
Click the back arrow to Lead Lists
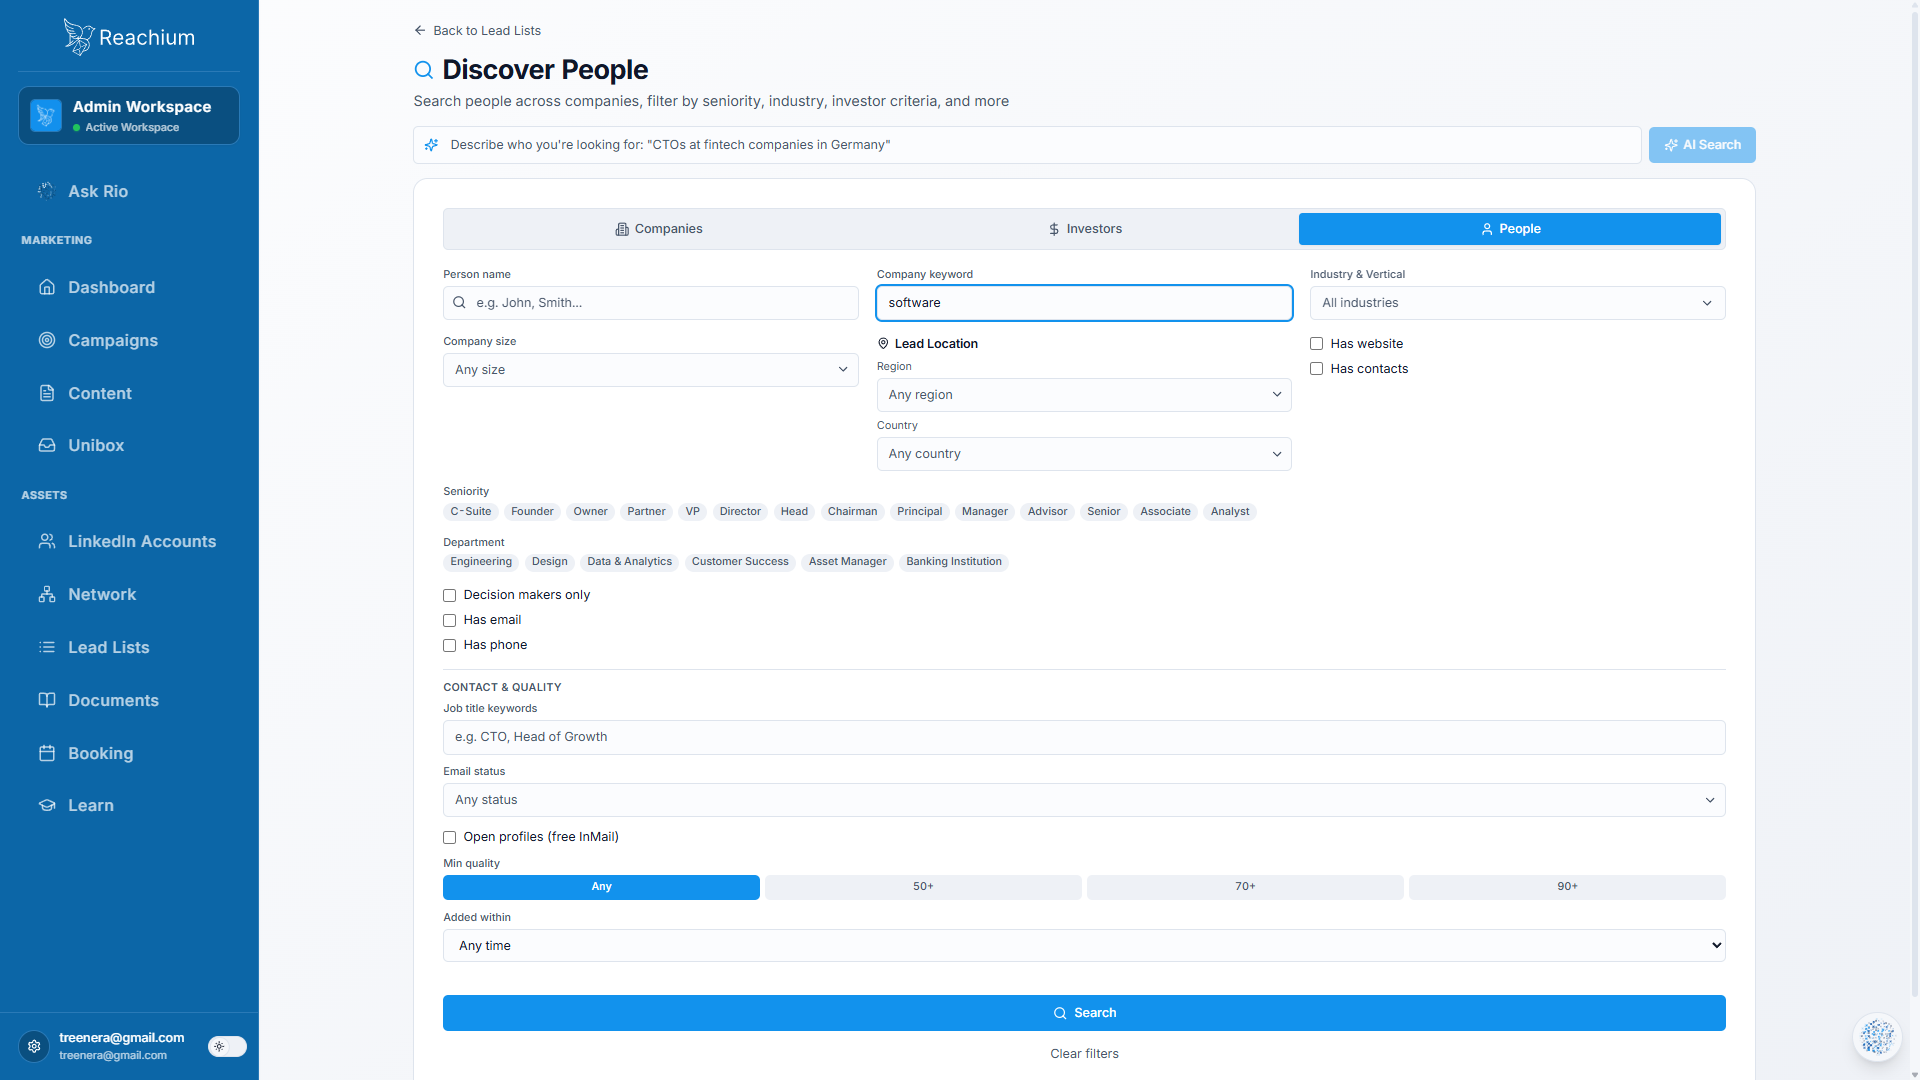tap(420, 30)
